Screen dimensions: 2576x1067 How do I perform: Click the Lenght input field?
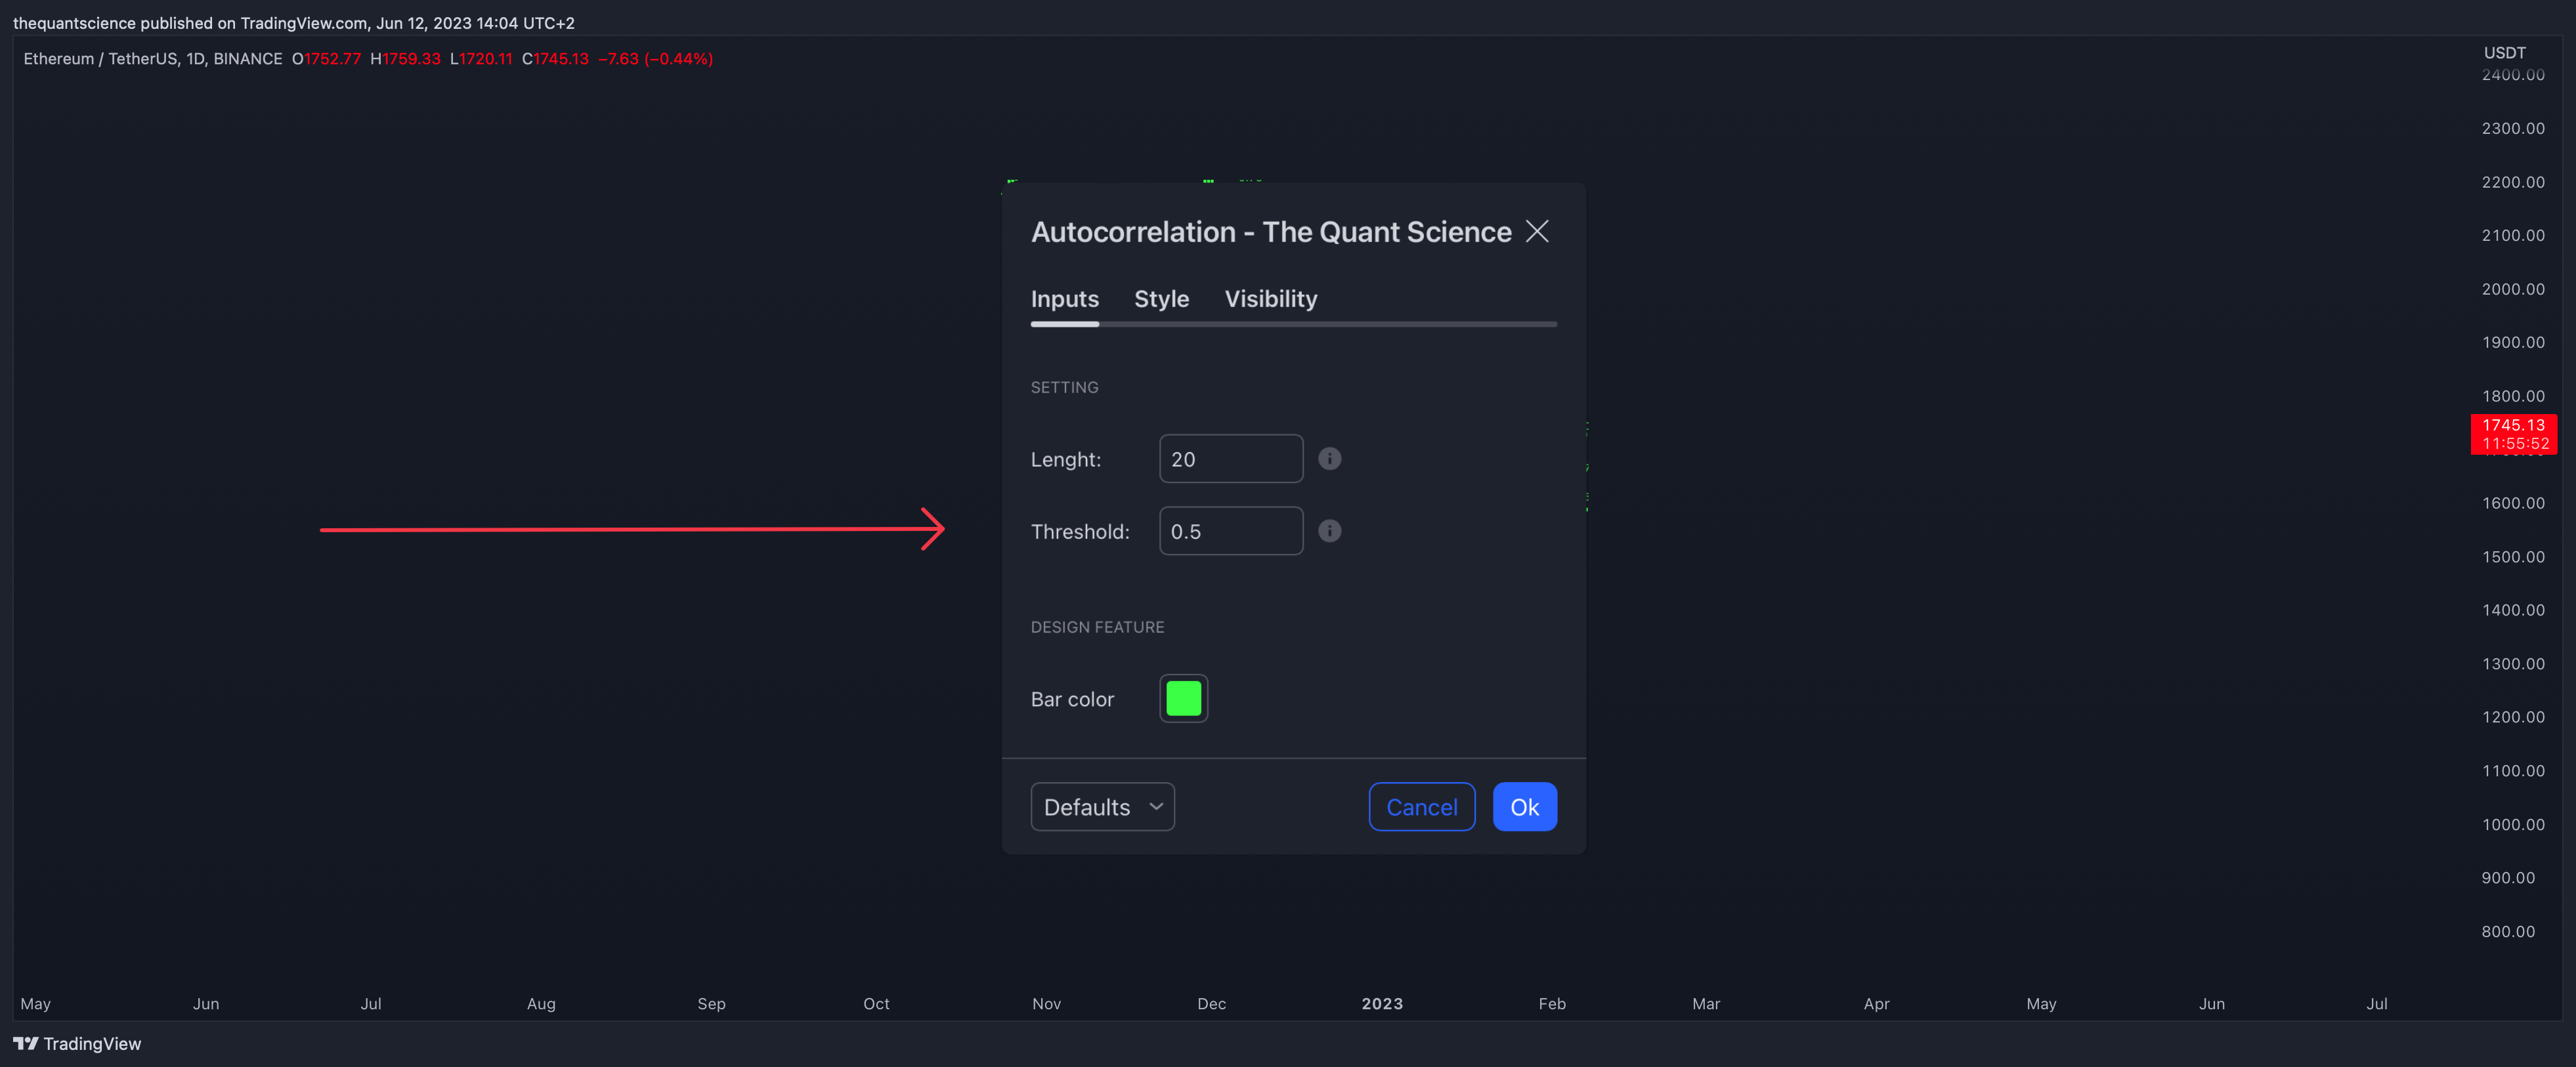click(1231, 459)
